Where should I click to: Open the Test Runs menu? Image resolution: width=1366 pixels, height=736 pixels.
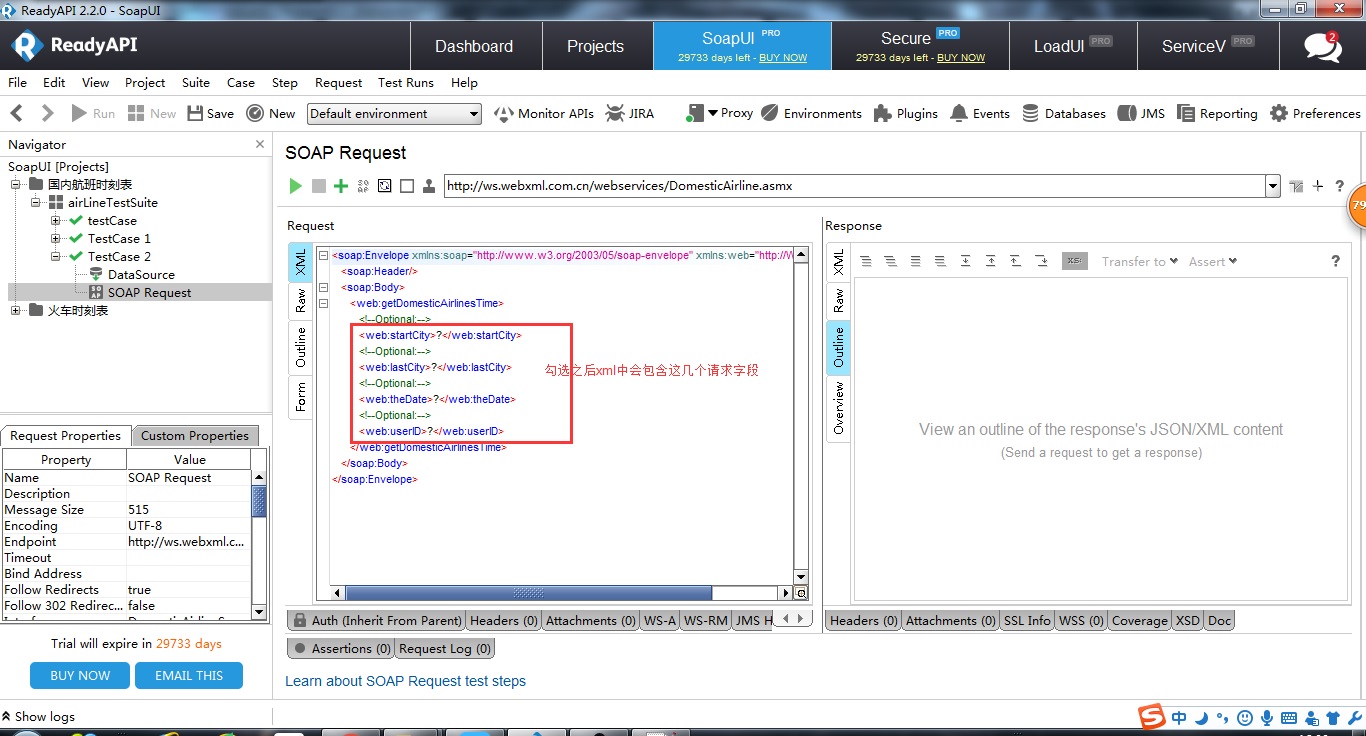coord(406,83)
